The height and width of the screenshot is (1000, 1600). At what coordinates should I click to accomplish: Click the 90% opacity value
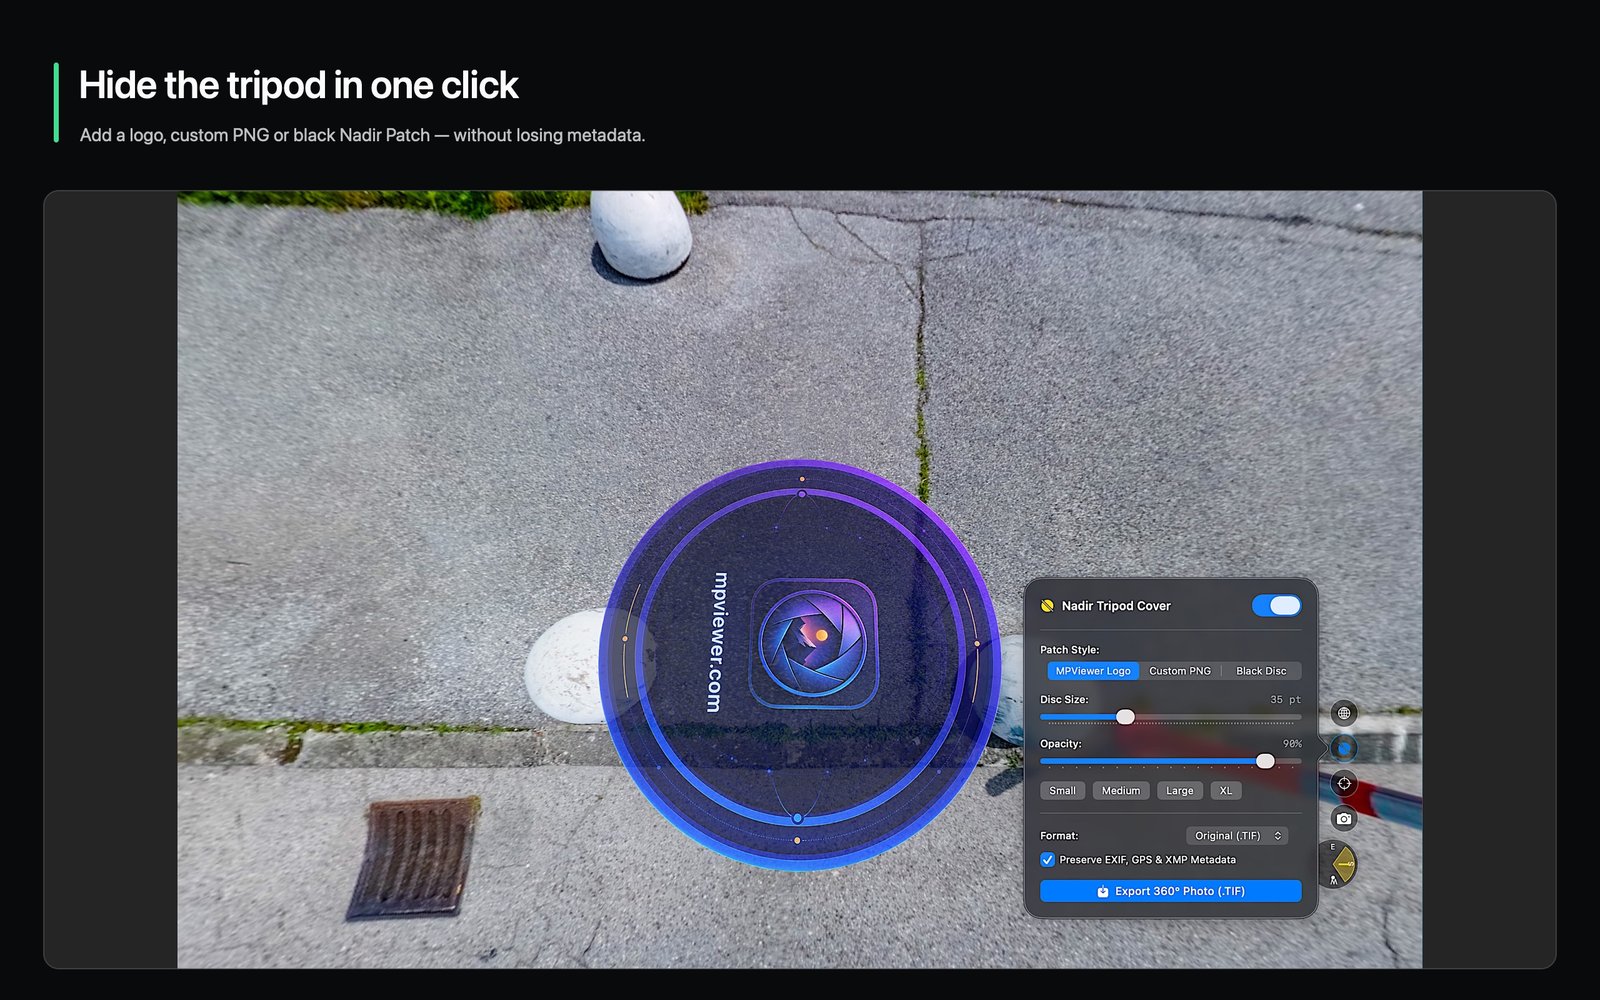(x=1292, y=744)
